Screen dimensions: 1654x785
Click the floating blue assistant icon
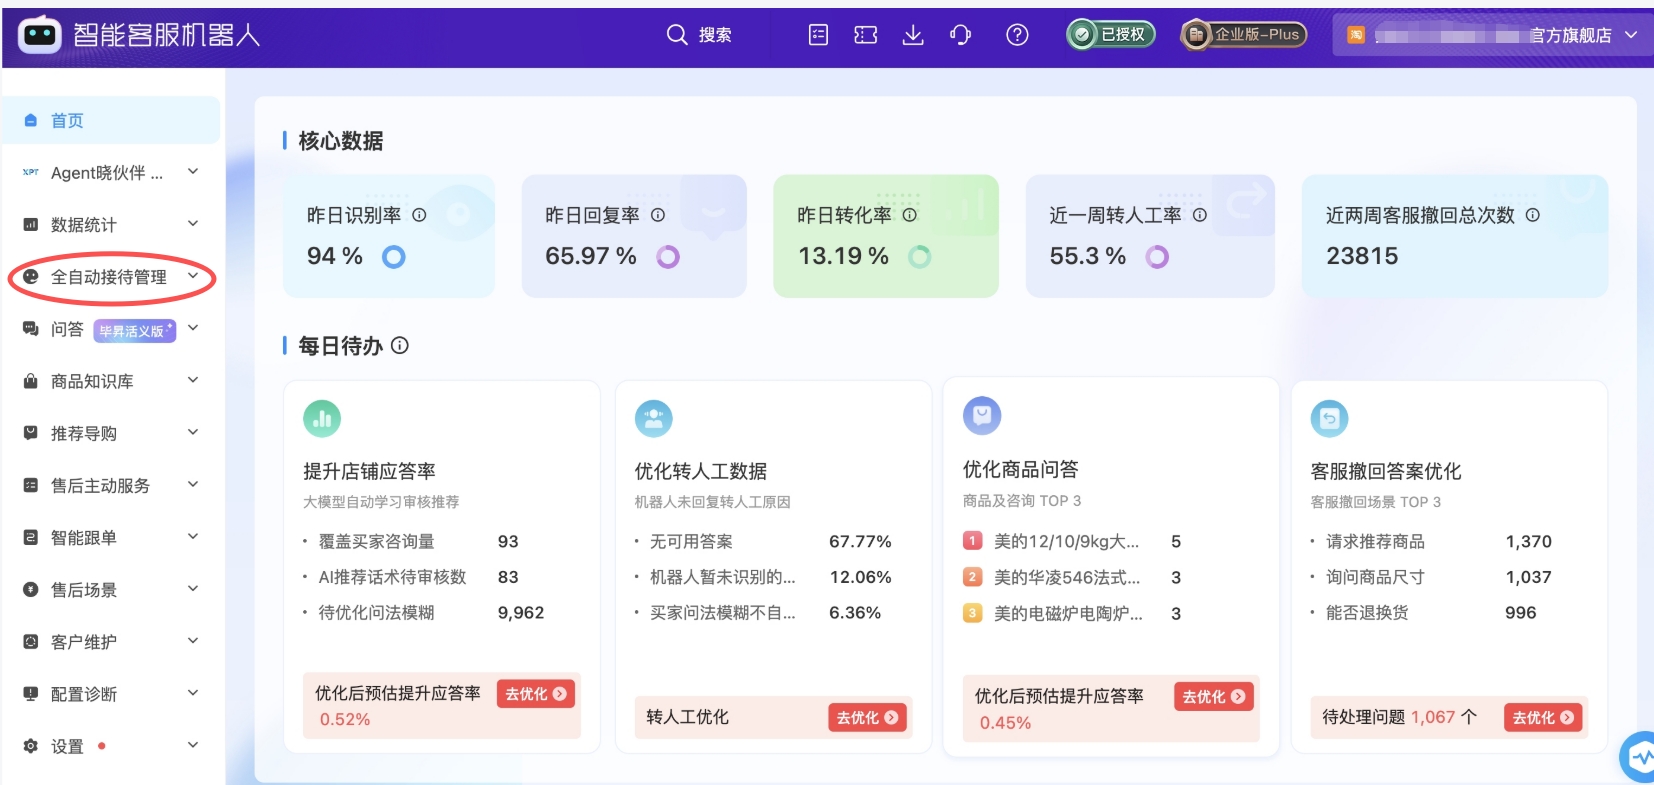[1638, 758]
